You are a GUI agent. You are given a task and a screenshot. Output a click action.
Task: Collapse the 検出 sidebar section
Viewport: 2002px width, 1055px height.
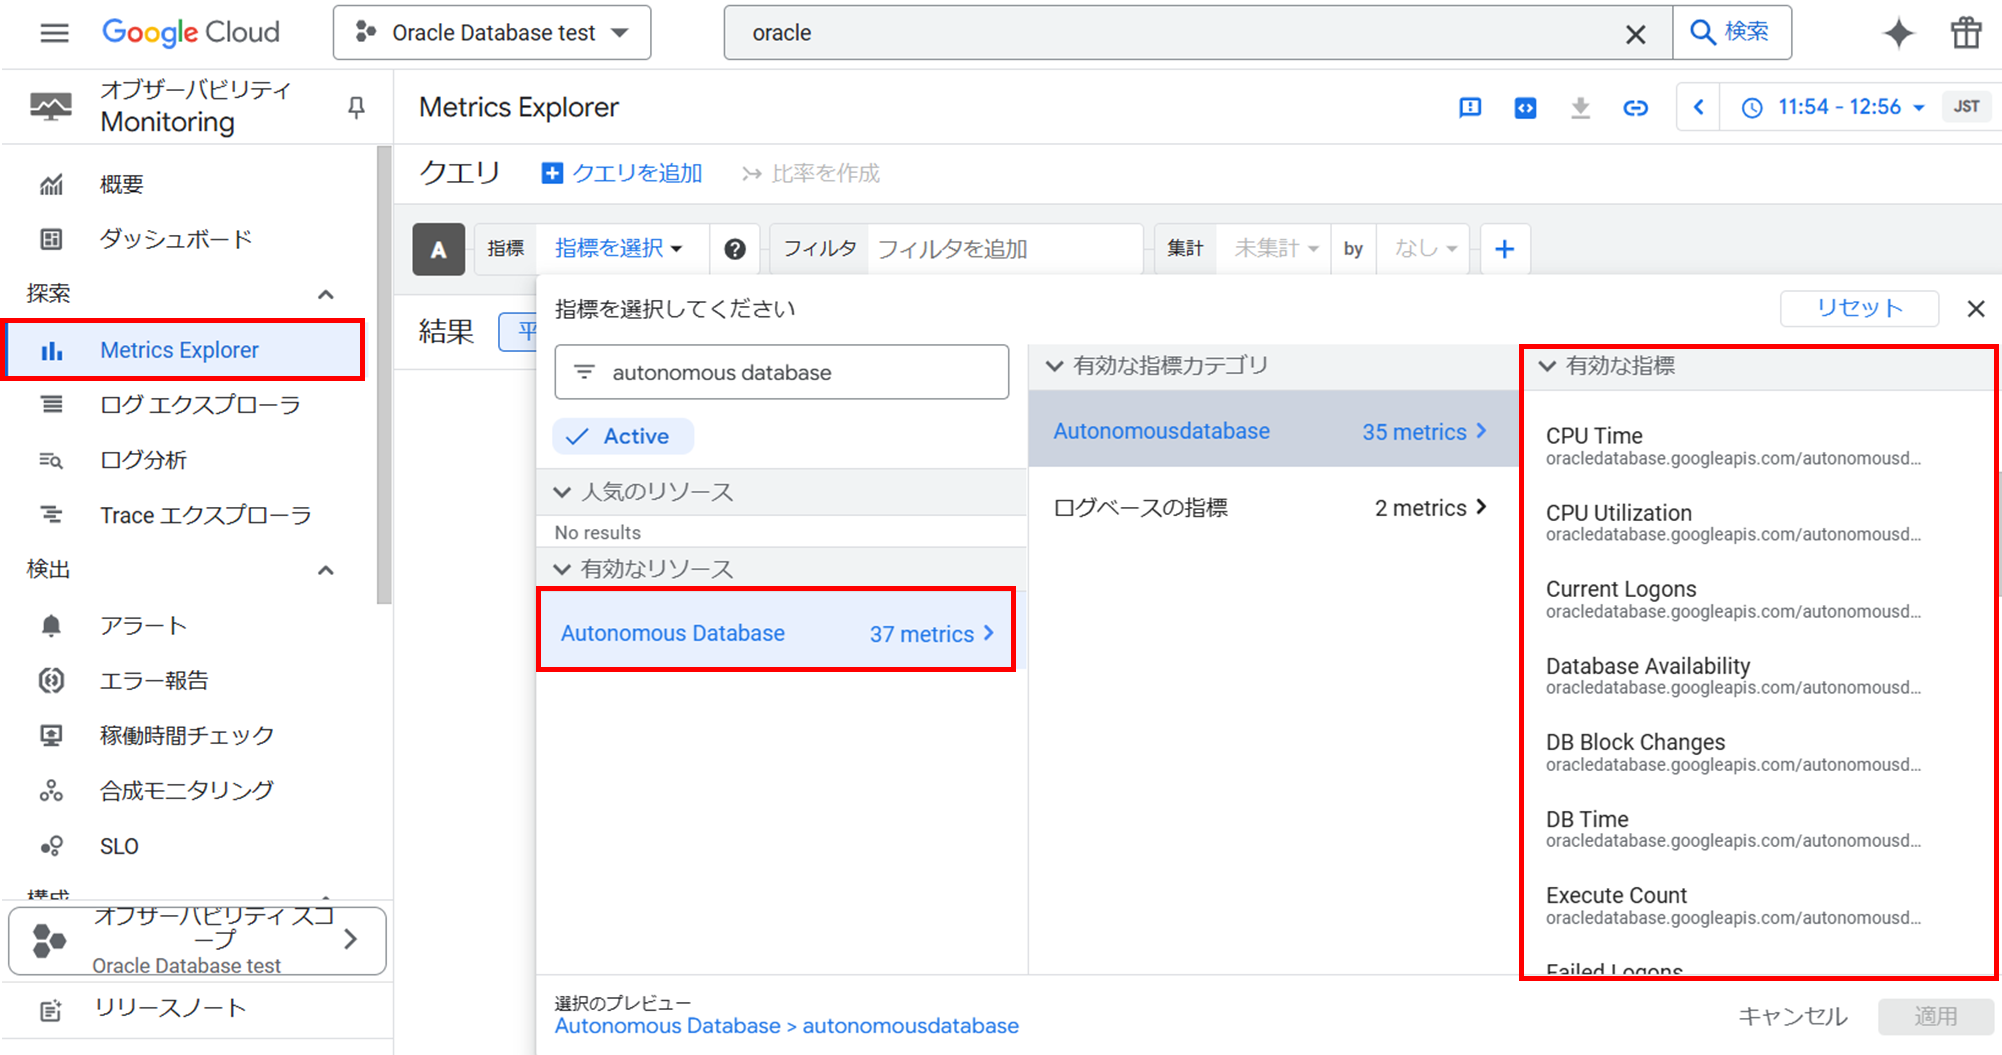(325, 570)
